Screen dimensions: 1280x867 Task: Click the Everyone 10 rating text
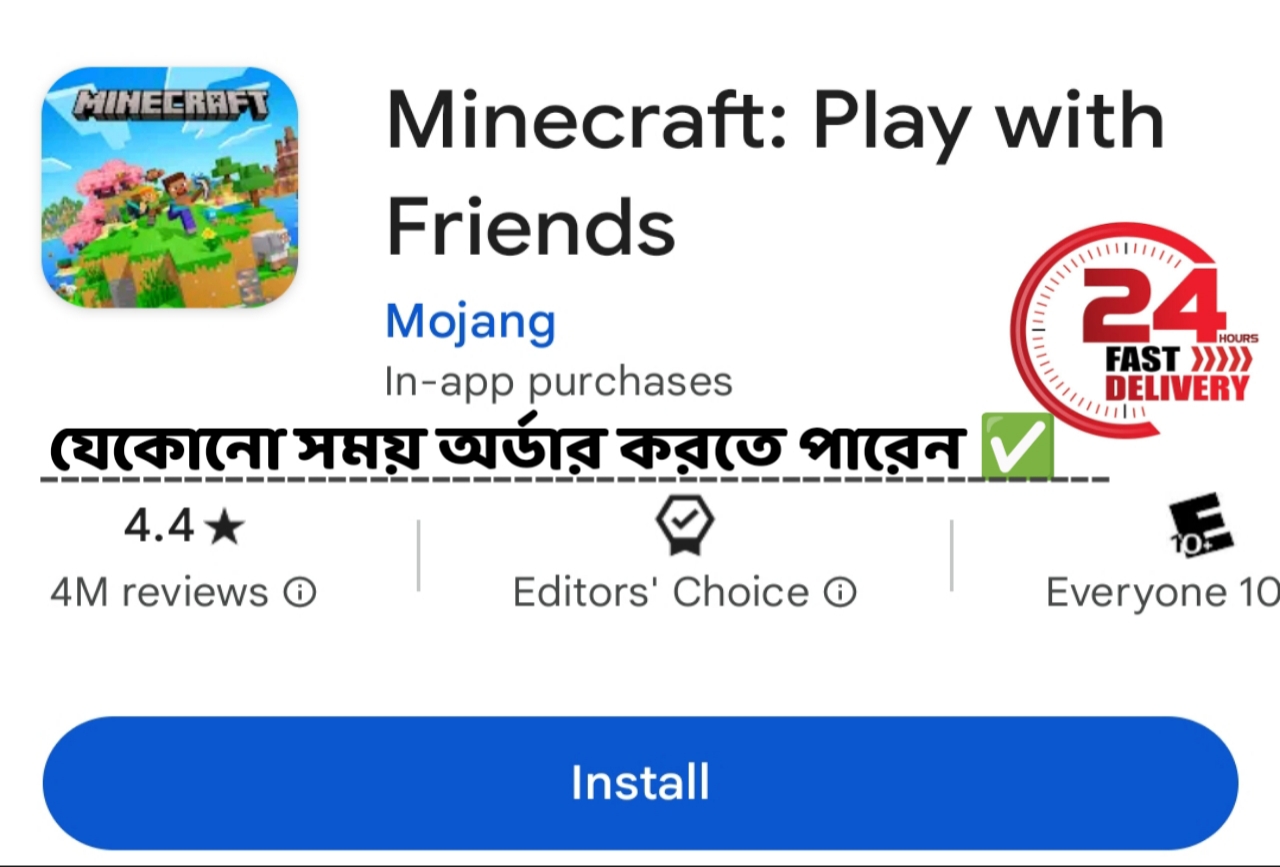pyautogui.click(x=1162, y=593)
